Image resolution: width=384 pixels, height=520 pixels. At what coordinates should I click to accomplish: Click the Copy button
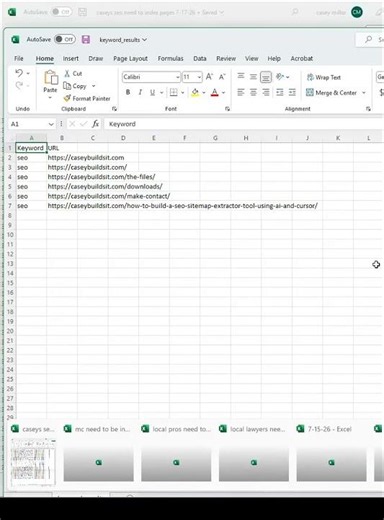[75, 86]
